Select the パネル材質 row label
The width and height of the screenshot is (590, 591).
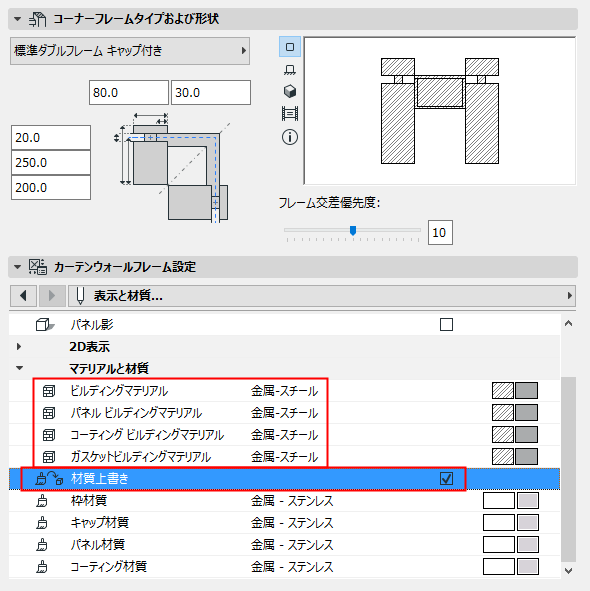[x=98, y=545]
